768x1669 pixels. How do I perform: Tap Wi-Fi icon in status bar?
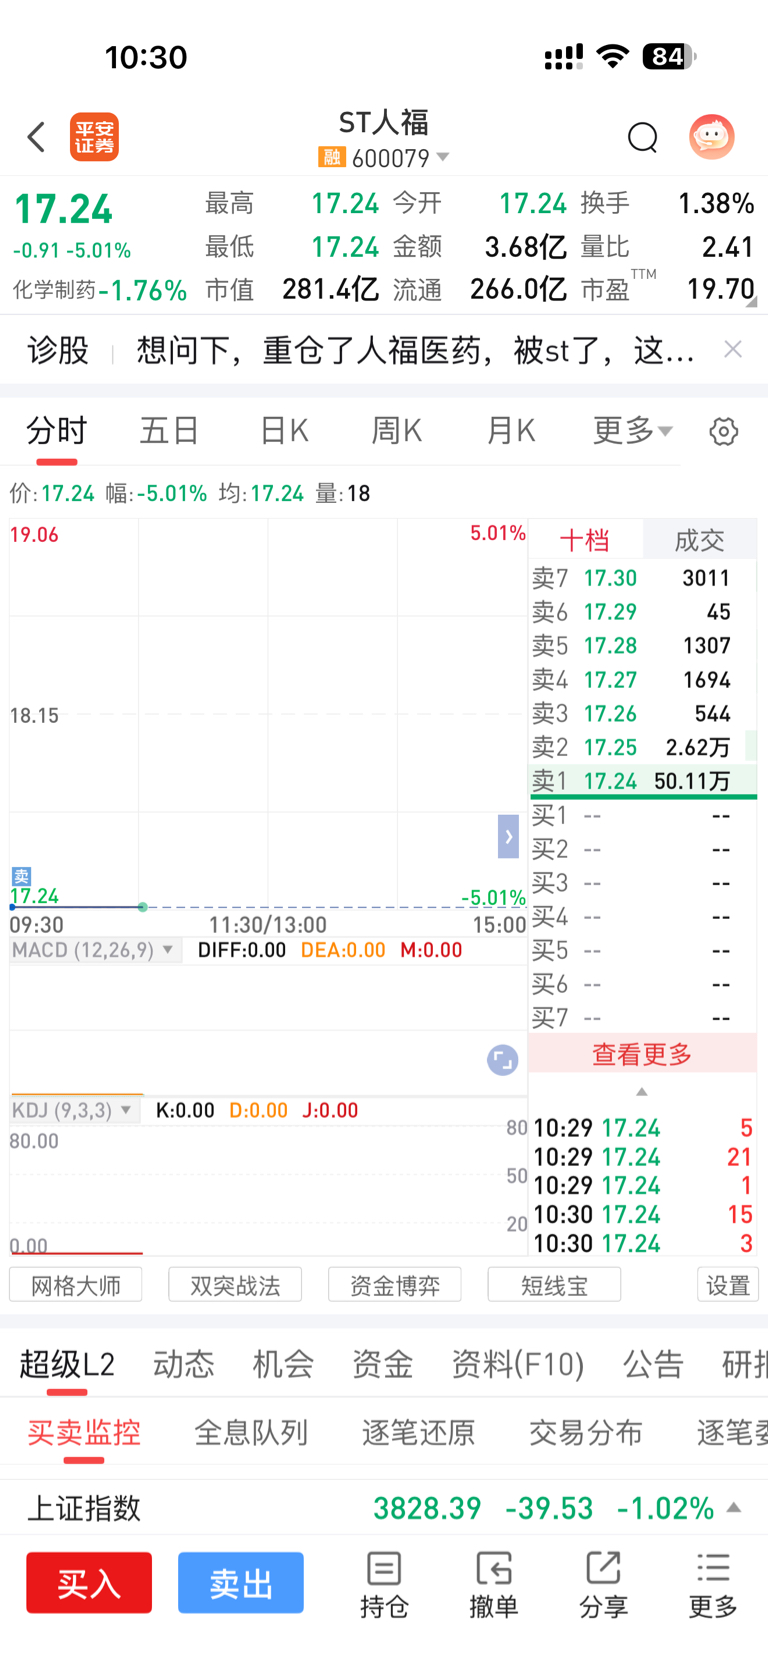click(612, 56)
